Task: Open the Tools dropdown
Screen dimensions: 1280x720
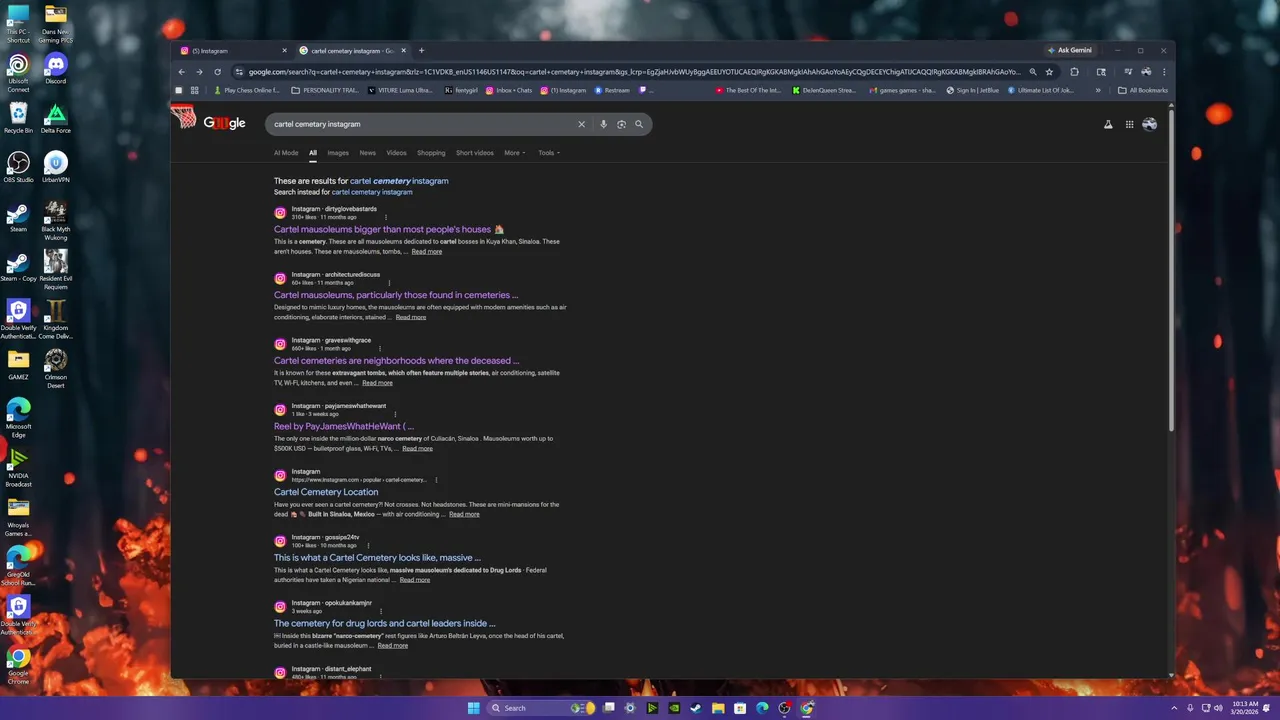Action: click(x=549, y=153)
